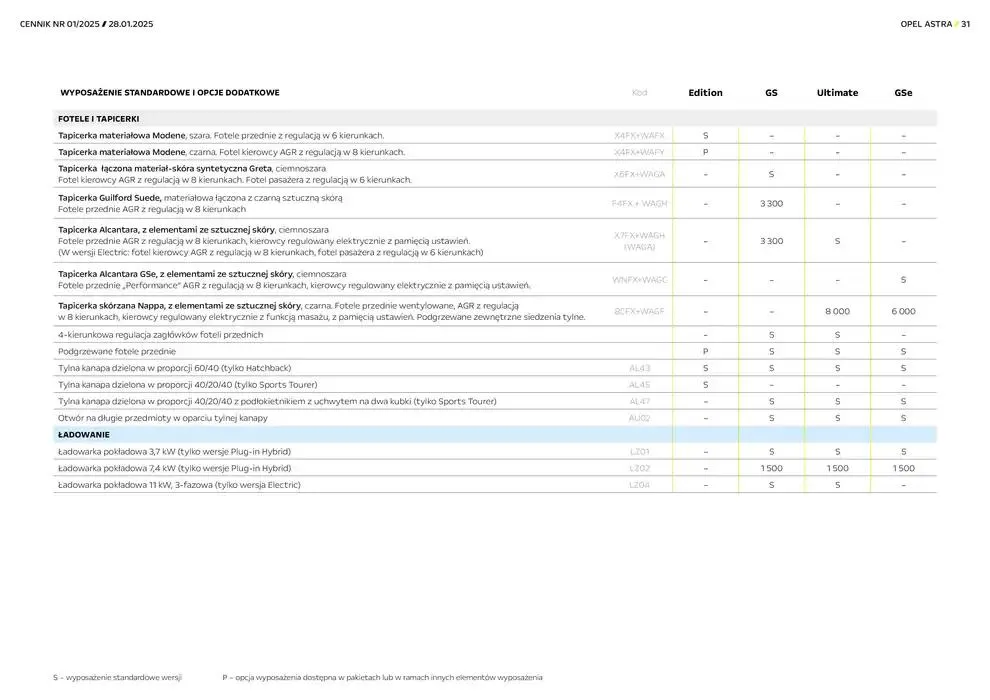Select the Podgrzewane fotele przednie row label
Viewport: 990px width, 700px height.
pos(117,352)
